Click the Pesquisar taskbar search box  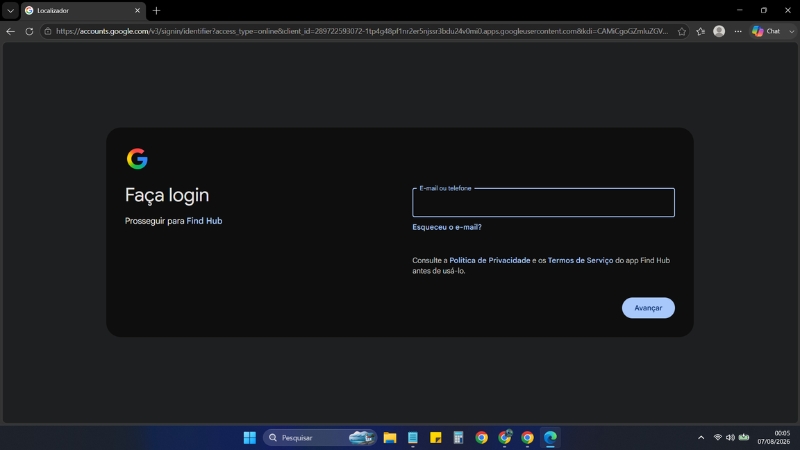click(320, 437)
